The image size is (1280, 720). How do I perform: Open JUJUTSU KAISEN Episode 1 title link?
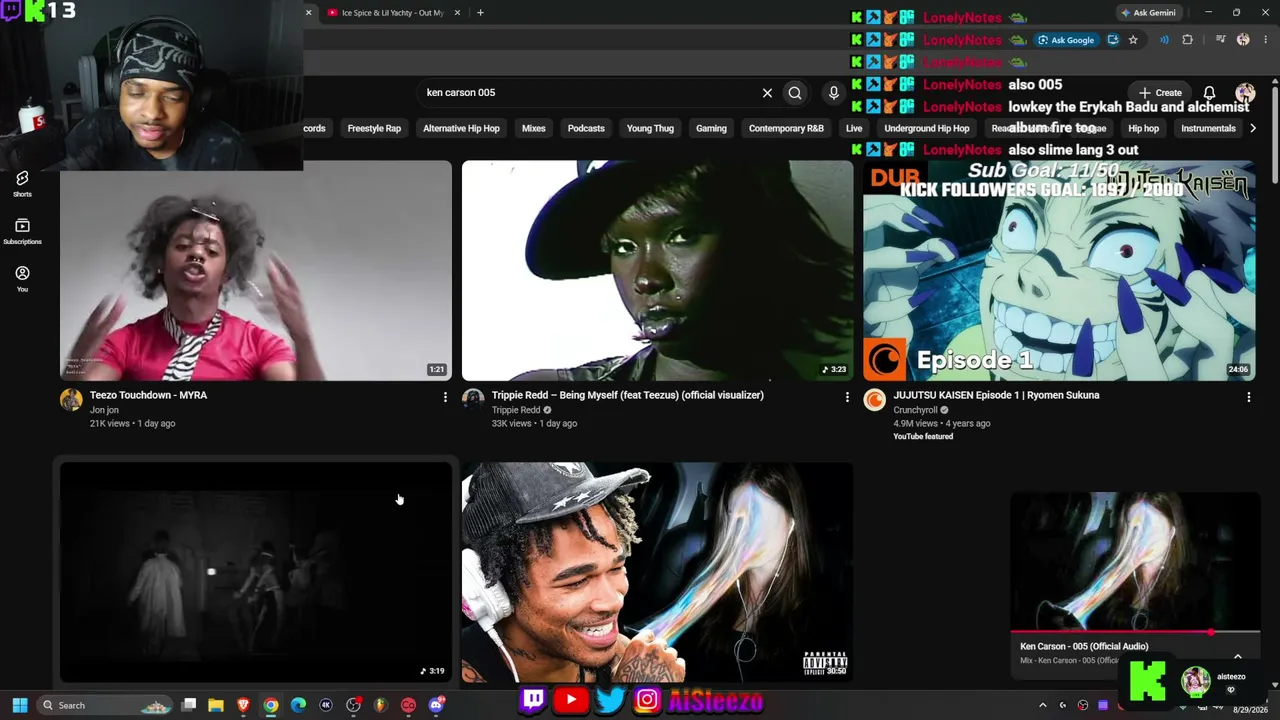[x=996, y=395]
